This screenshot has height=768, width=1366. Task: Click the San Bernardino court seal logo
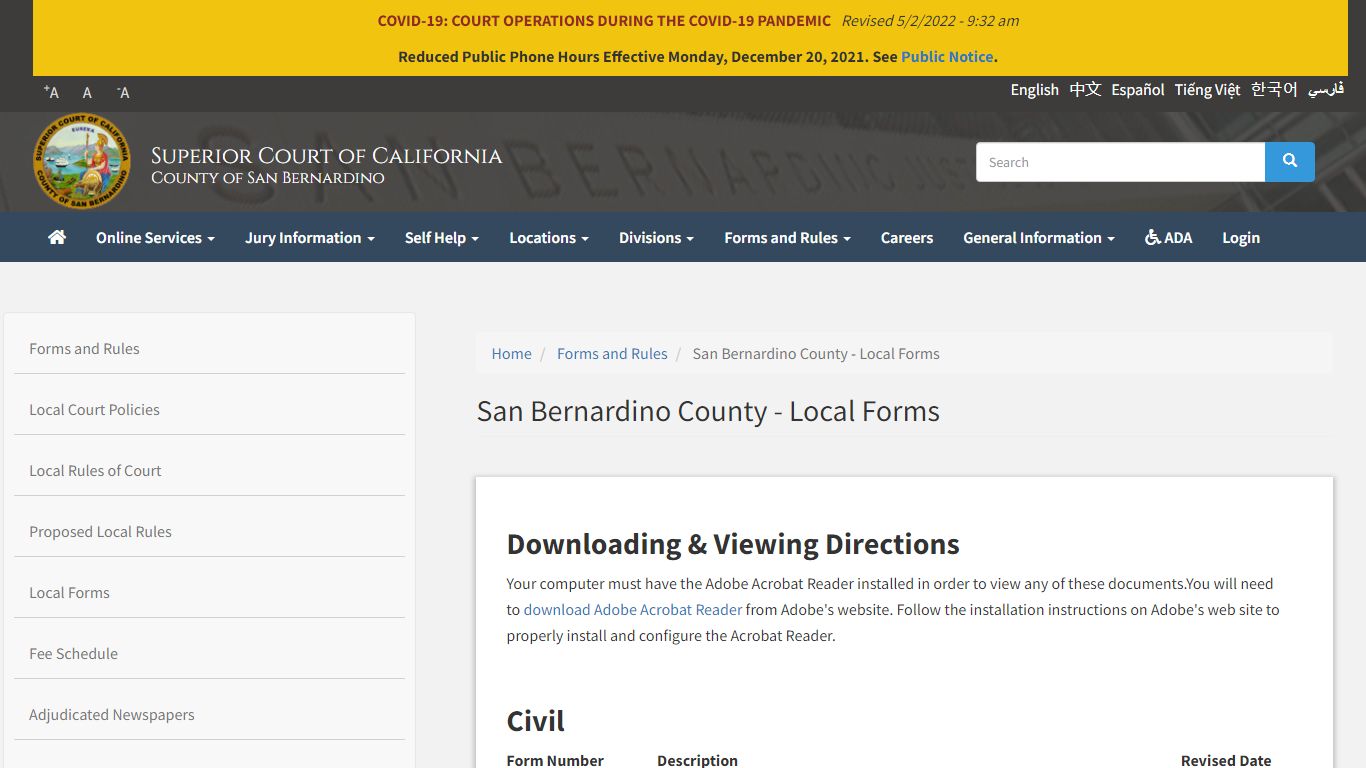(x=81, y=161)
